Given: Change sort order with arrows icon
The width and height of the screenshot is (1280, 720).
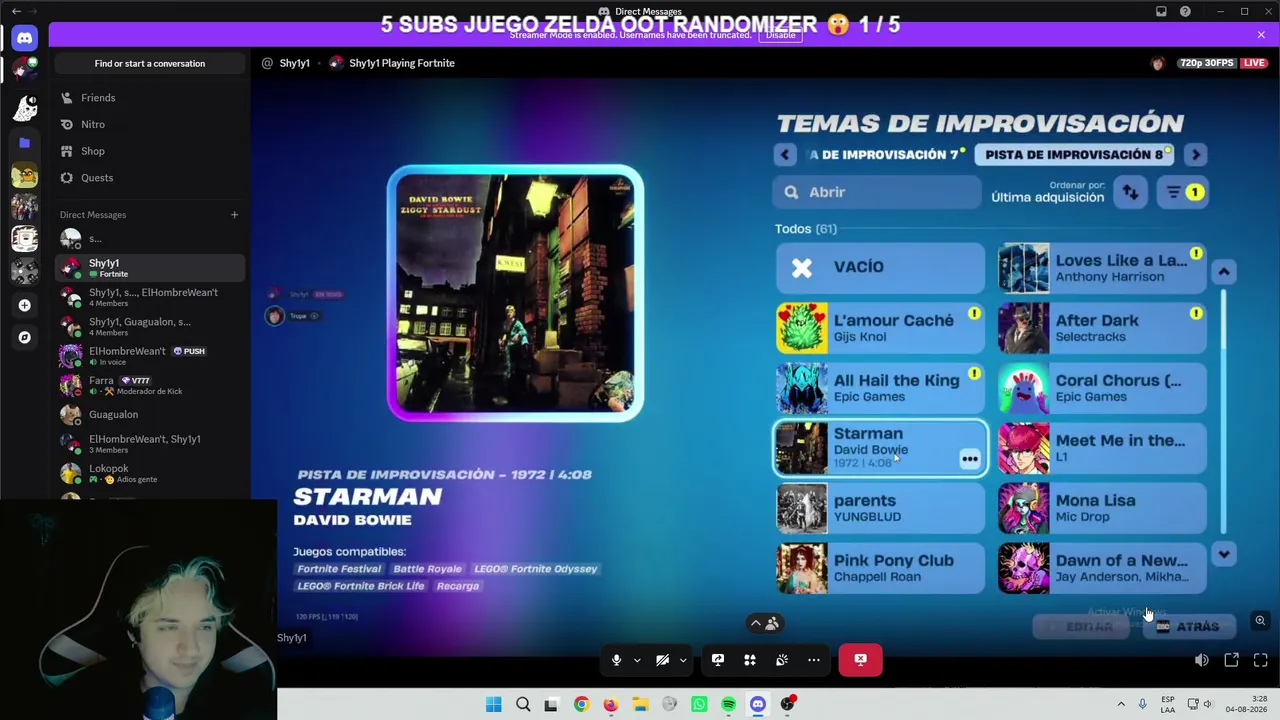Looking at the screenshot, I should (1131, 192).
